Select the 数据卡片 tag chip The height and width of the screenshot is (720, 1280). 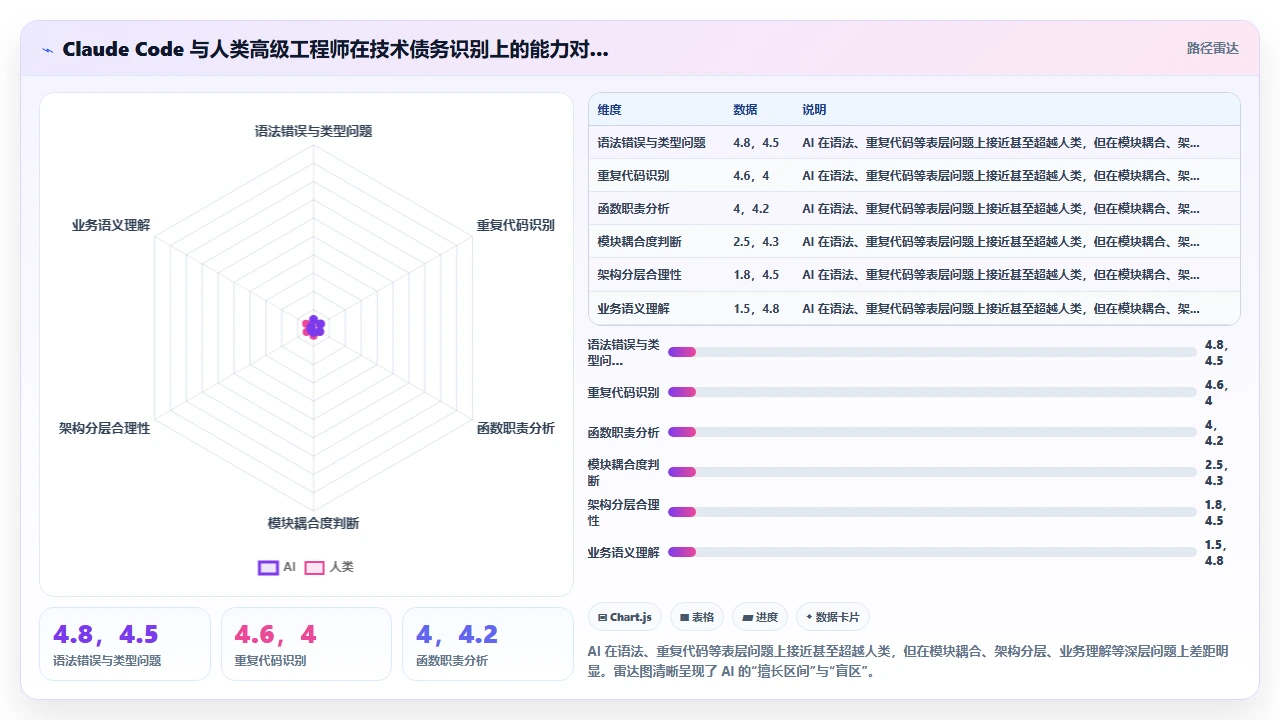(x=833, y=617)
